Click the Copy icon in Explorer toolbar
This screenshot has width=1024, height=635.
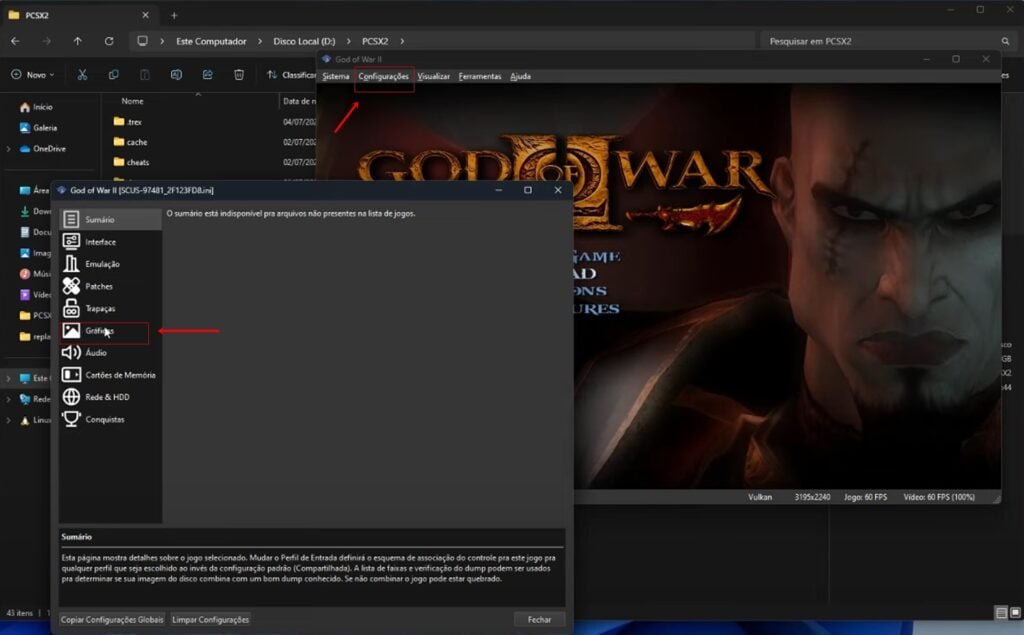(114, 75)
